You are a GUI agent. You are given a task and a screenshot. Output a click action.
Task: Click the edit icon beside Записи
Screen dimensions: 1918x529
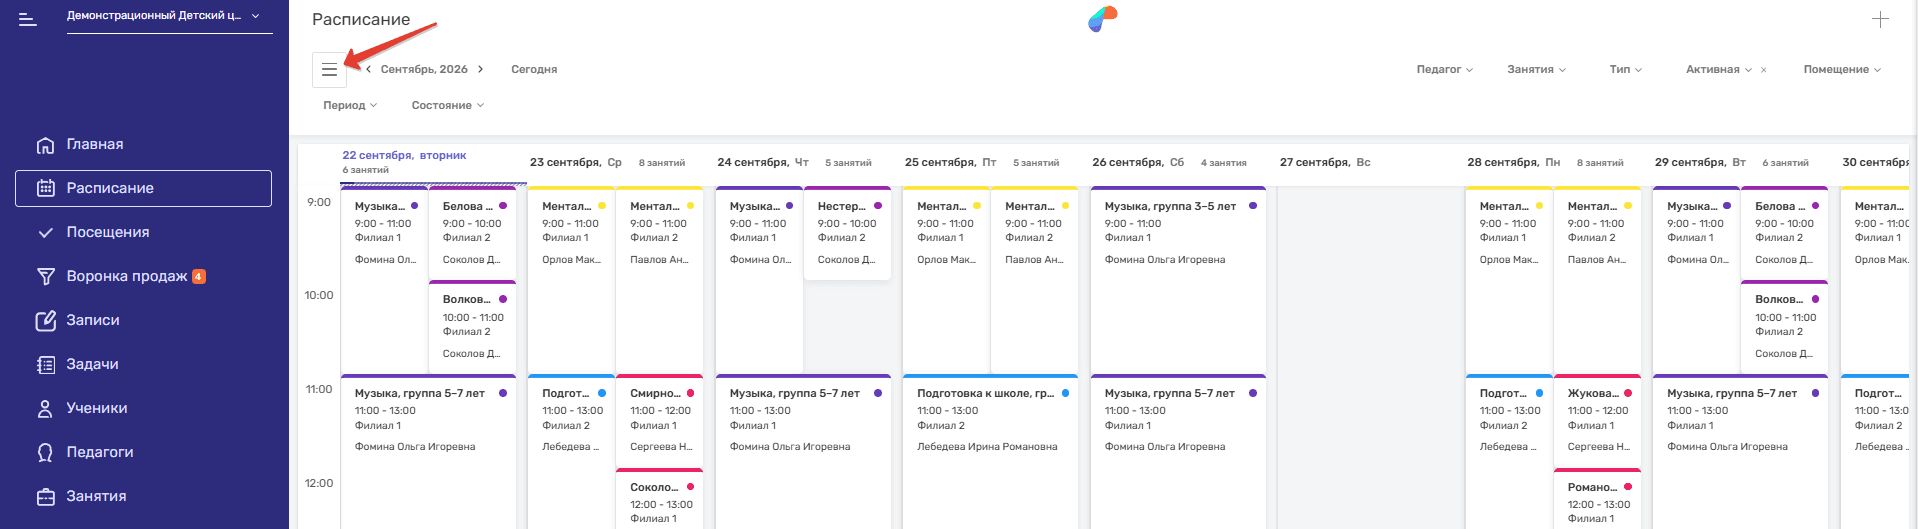(x=45, y=320)
